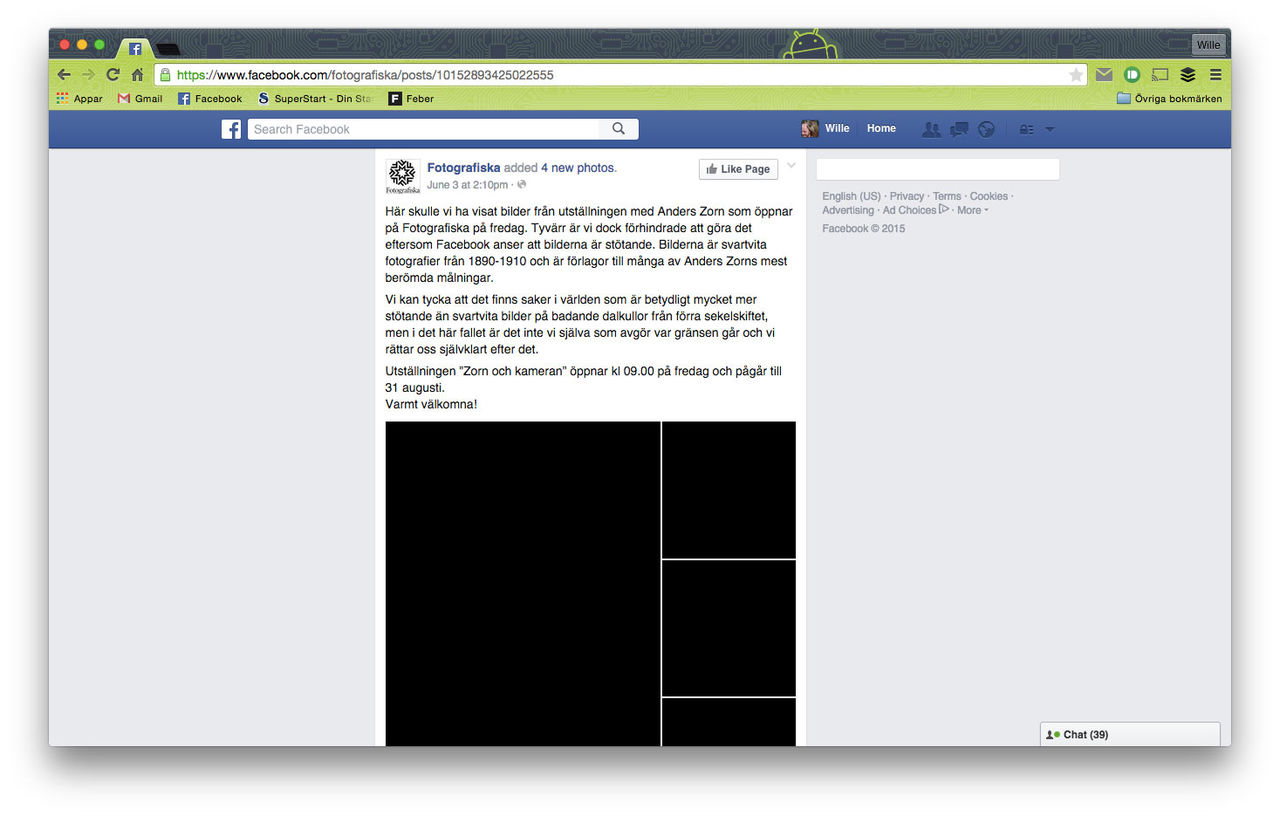Open the Cast extension icon
Viewport: 1280px width, 816px height.
(x=1160, y=75)
